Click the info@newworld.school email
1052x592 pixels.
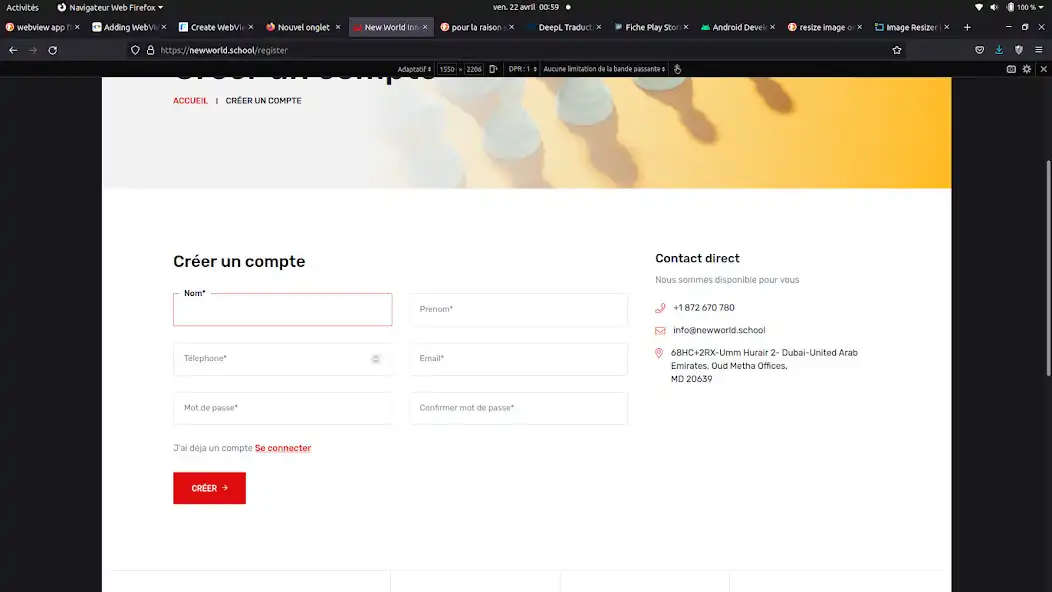pos(719,330)
